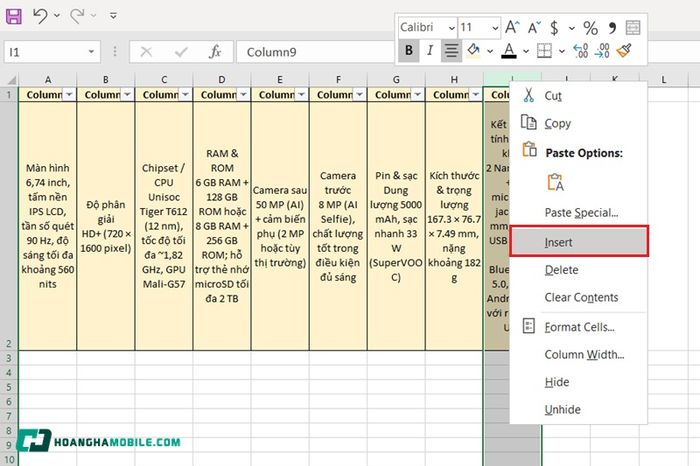Click the Undo arrow icon
Viewport: 700px width, 466px height.
click(x=40, y=16)
